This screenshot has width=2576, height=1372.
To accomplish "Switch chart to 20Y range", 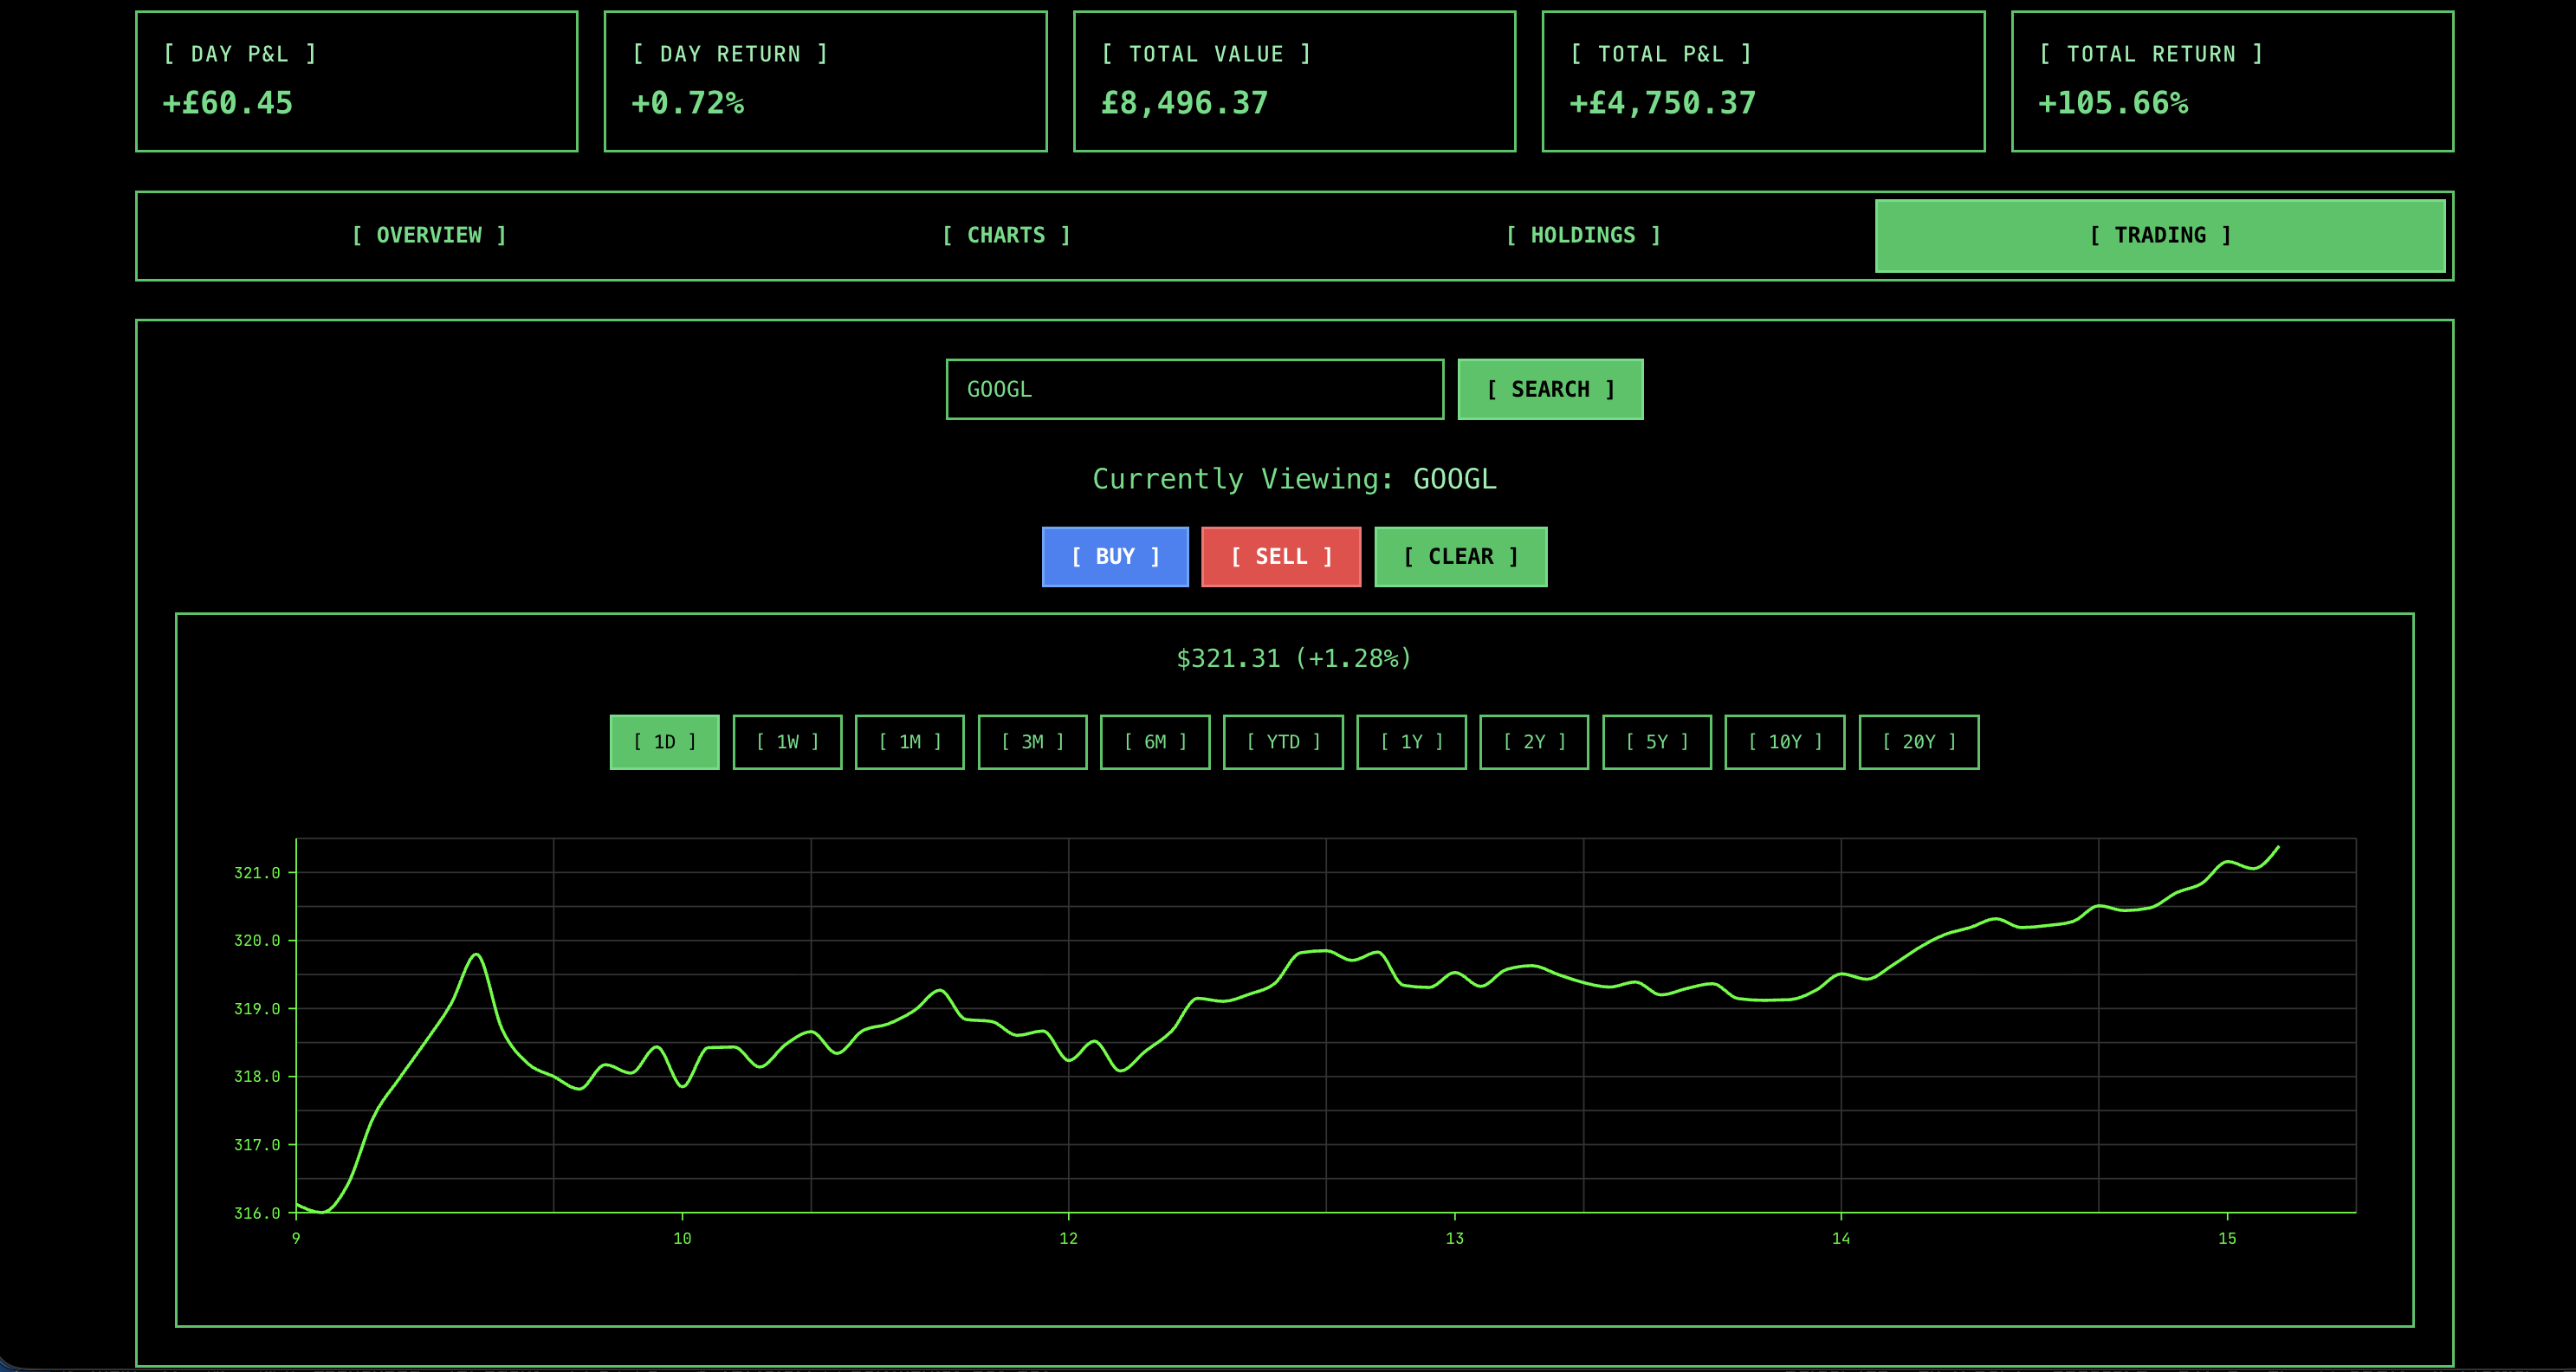I will [1918, 742].
